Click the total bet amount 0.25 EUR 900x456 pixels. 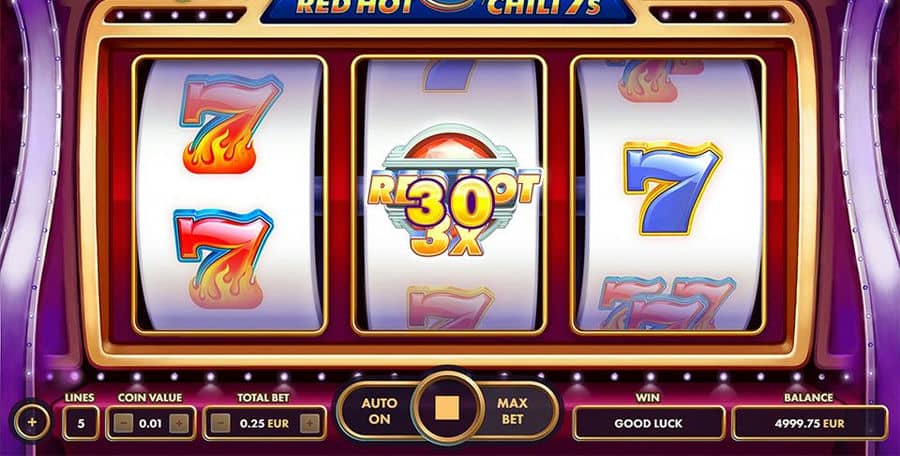click(265, 424)
